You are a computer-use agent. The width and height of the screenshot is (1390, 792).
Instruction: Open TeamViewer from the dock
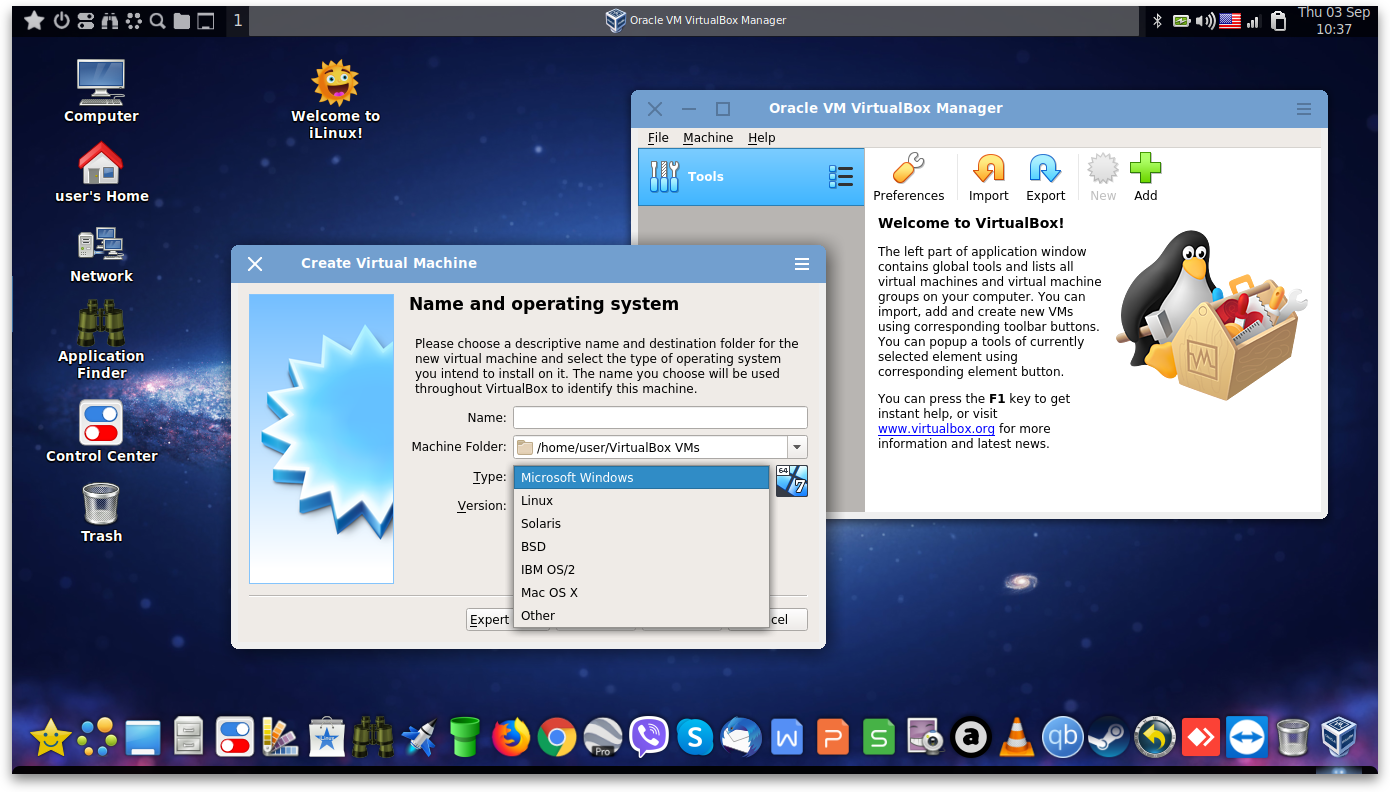tap(1246, 738)
